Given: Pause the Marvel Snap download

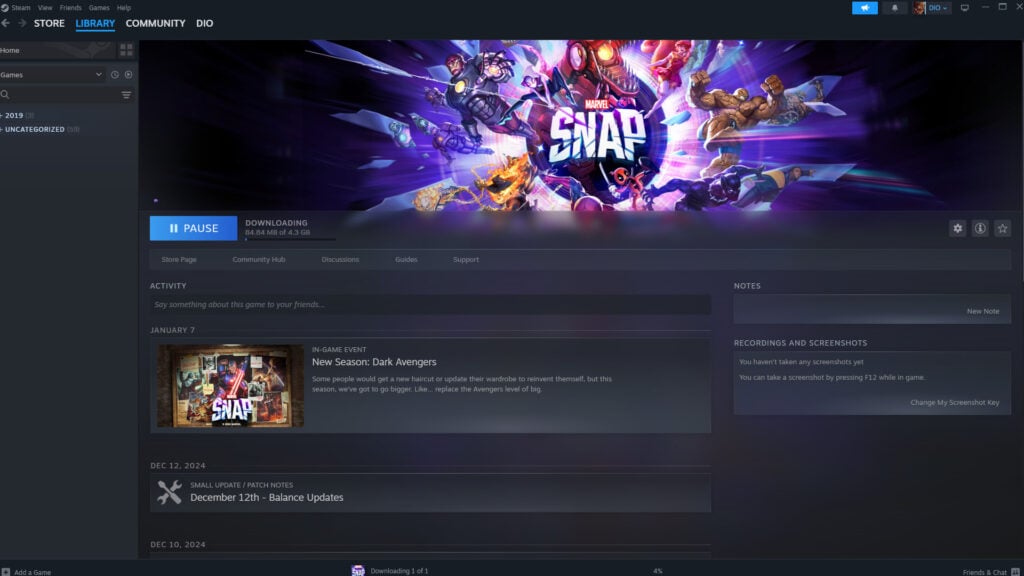Looking at the screenshot, I should pos(193,228).
